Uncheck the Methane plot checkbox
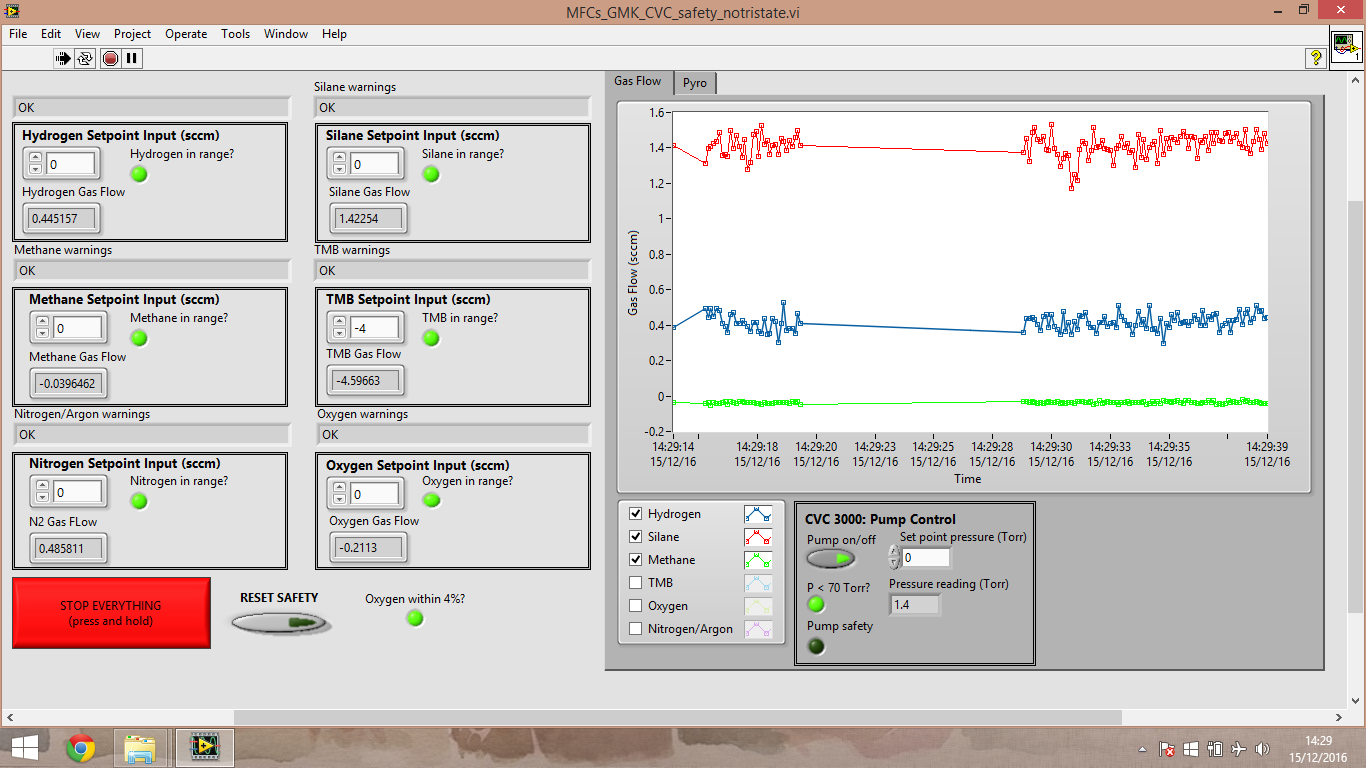Viewport: 1366px width, 768px height. [x=635, y=560]
